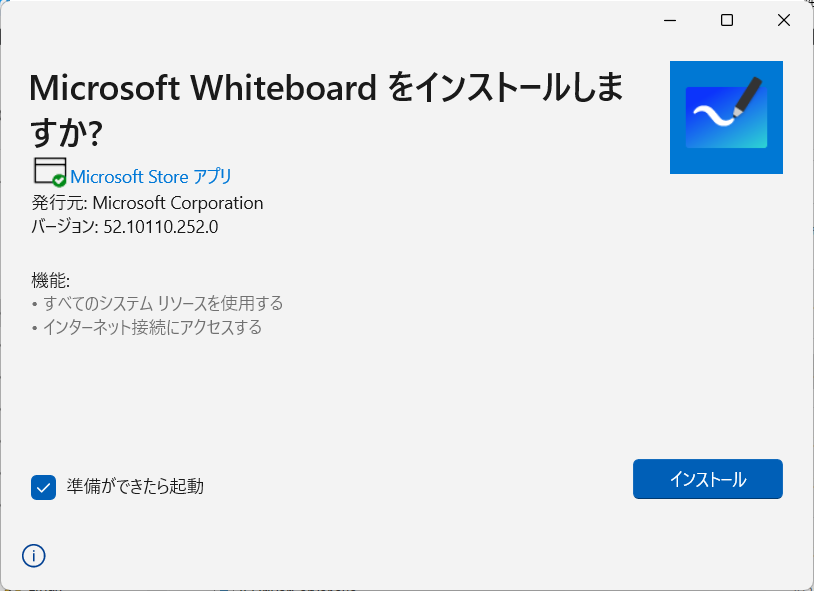Click the green verified checkmark badge
This screenshot has width=814, height=591.
pyautogui.click(x=59, y=180)
